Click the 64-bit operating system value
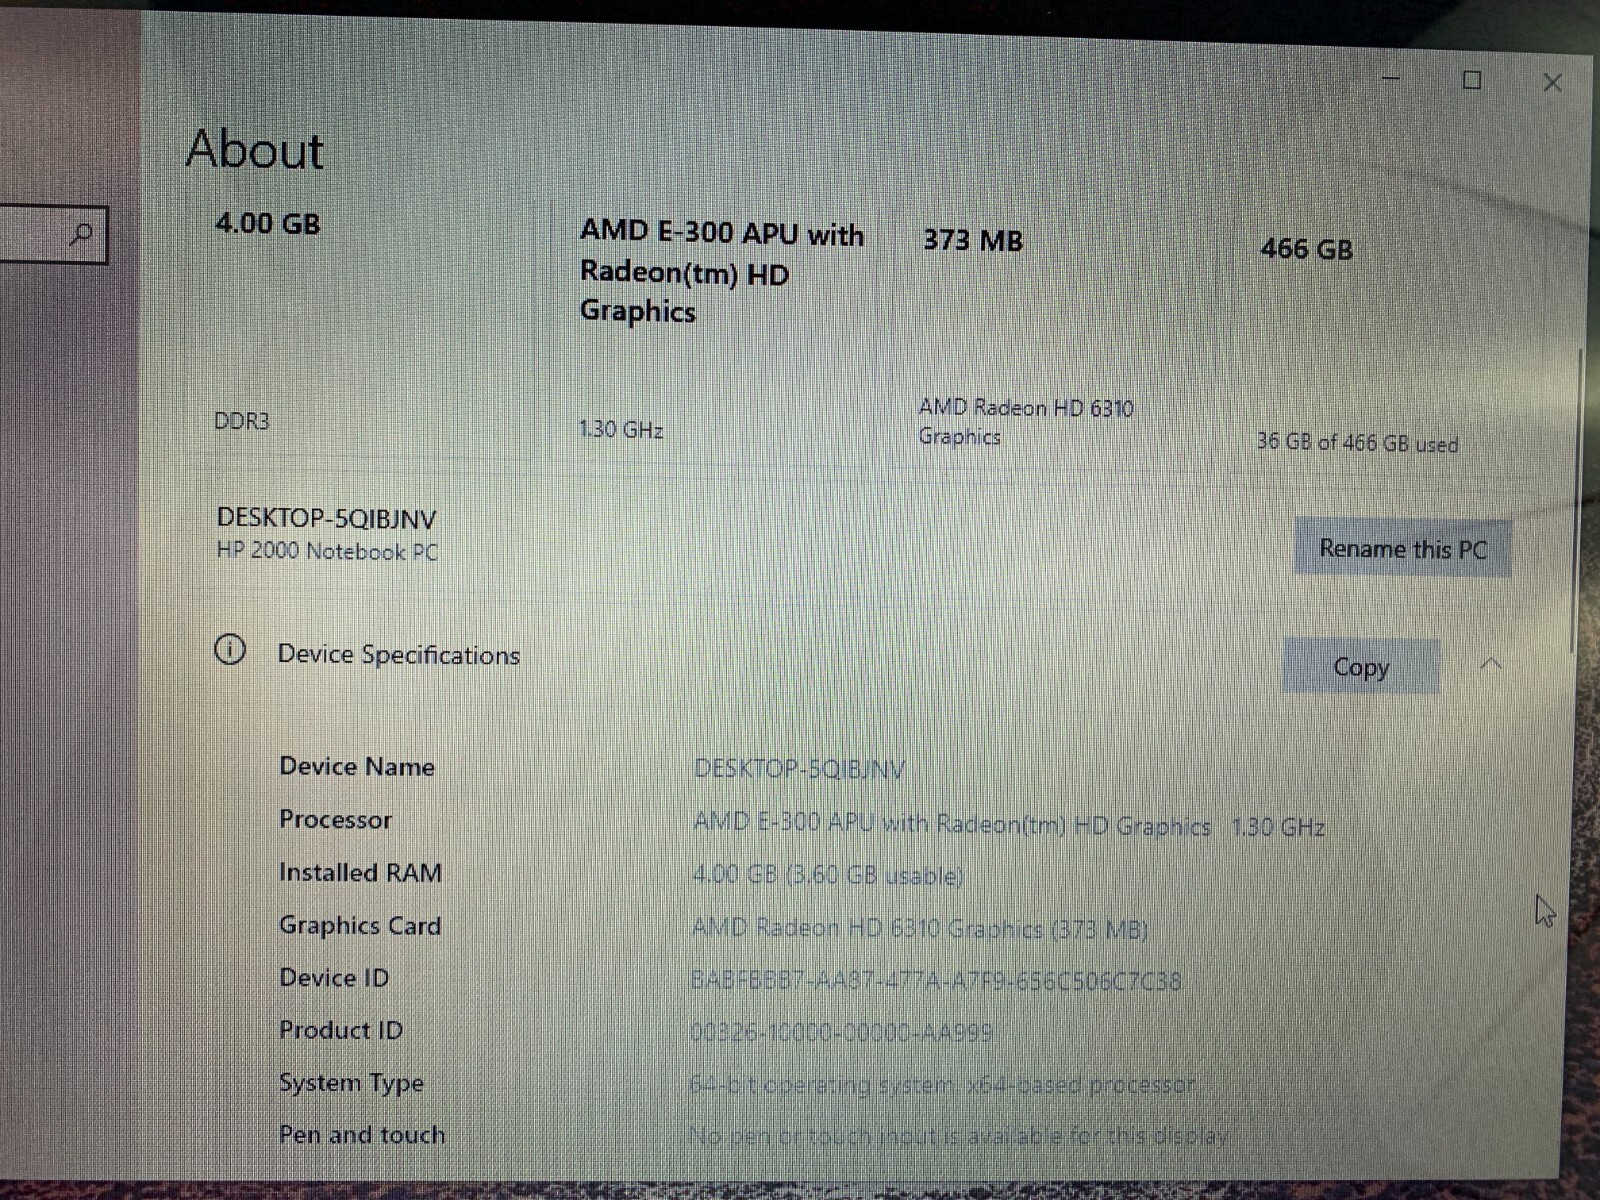The image size is (1600, 1200). [x=942, y=1084]
